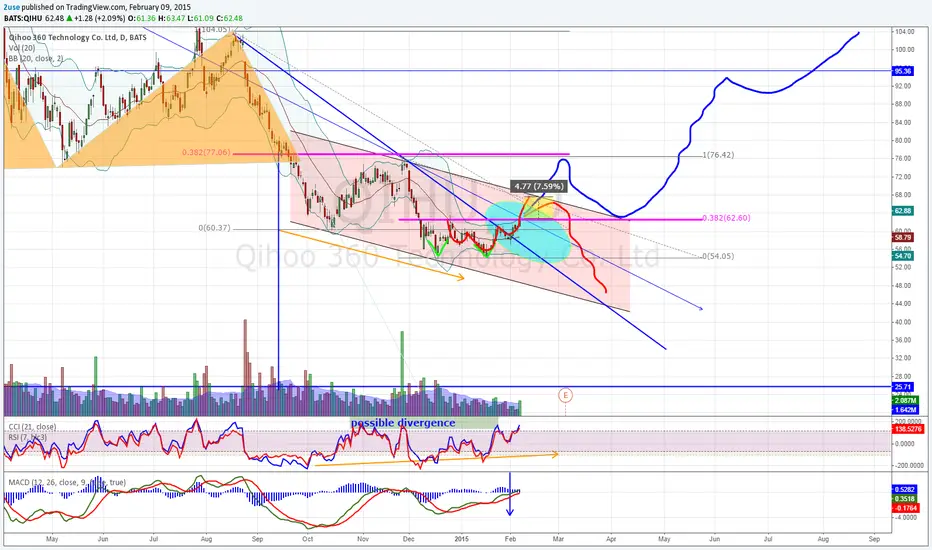Click the 0.3518 MACD signal tag

tap(905, 499)
